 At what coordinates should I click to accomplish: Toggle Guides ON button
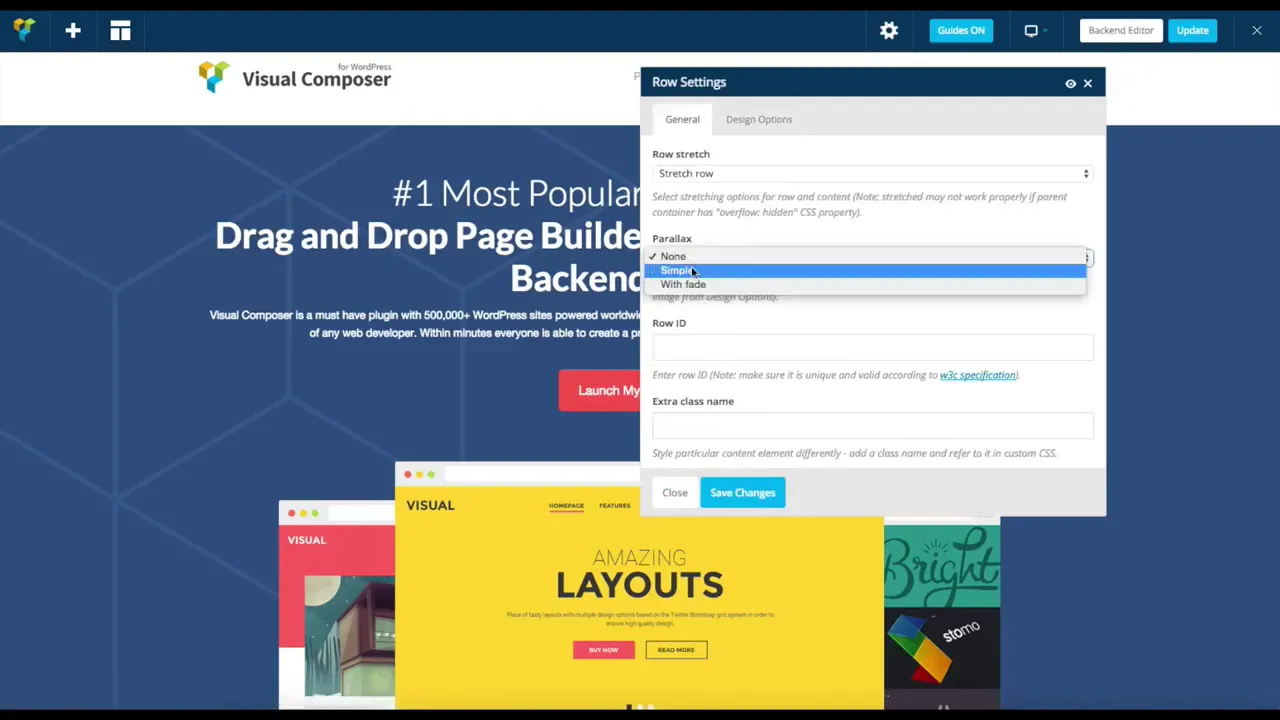click(961, 30)
